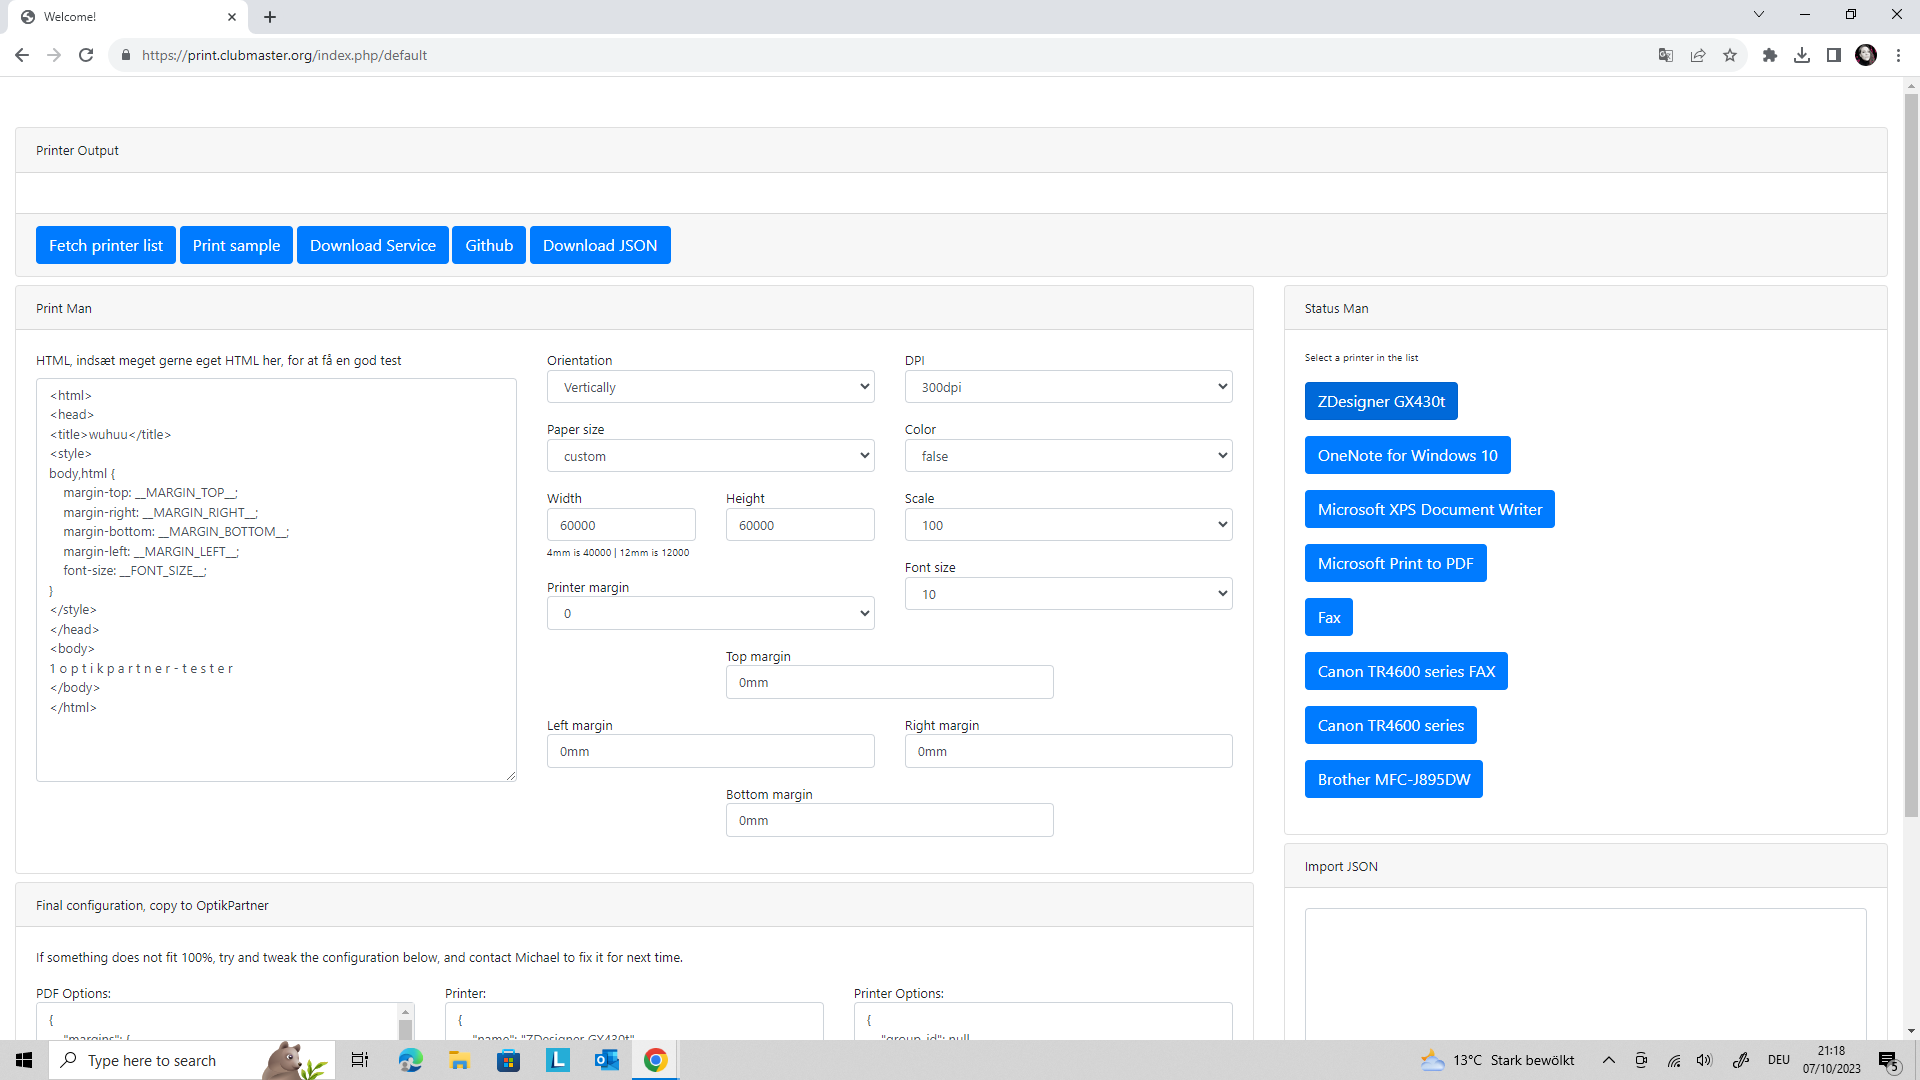Reload the current page

point(86,55)
